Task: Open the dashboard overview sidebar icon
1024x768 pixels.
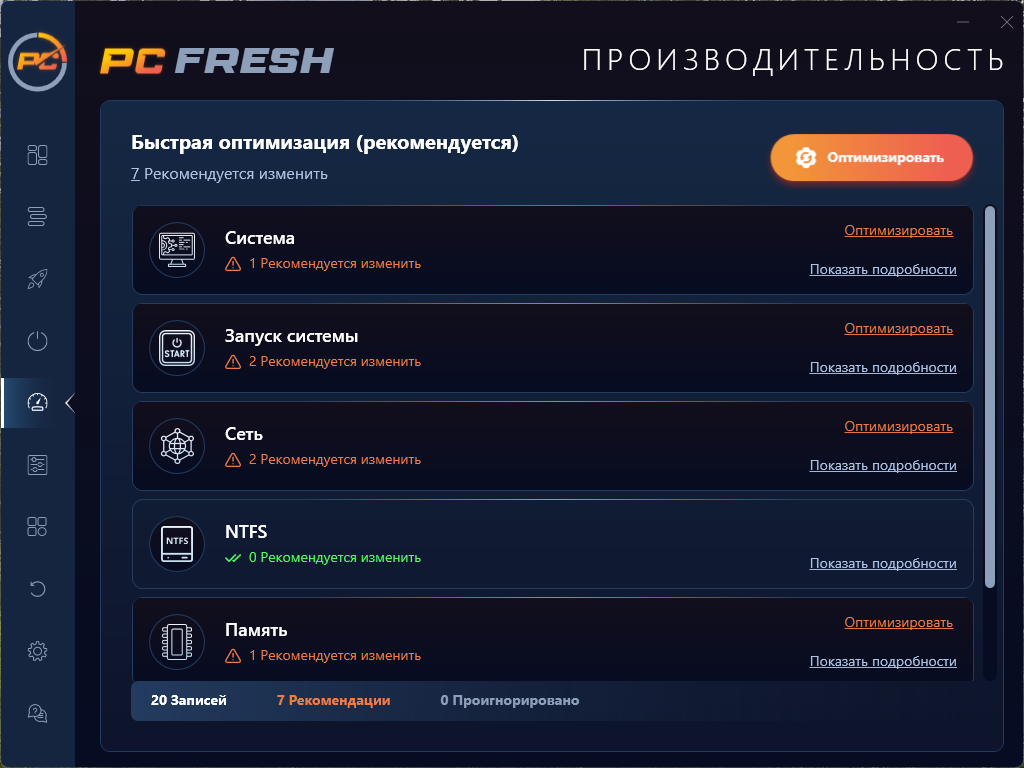Action: pos(37,155)
